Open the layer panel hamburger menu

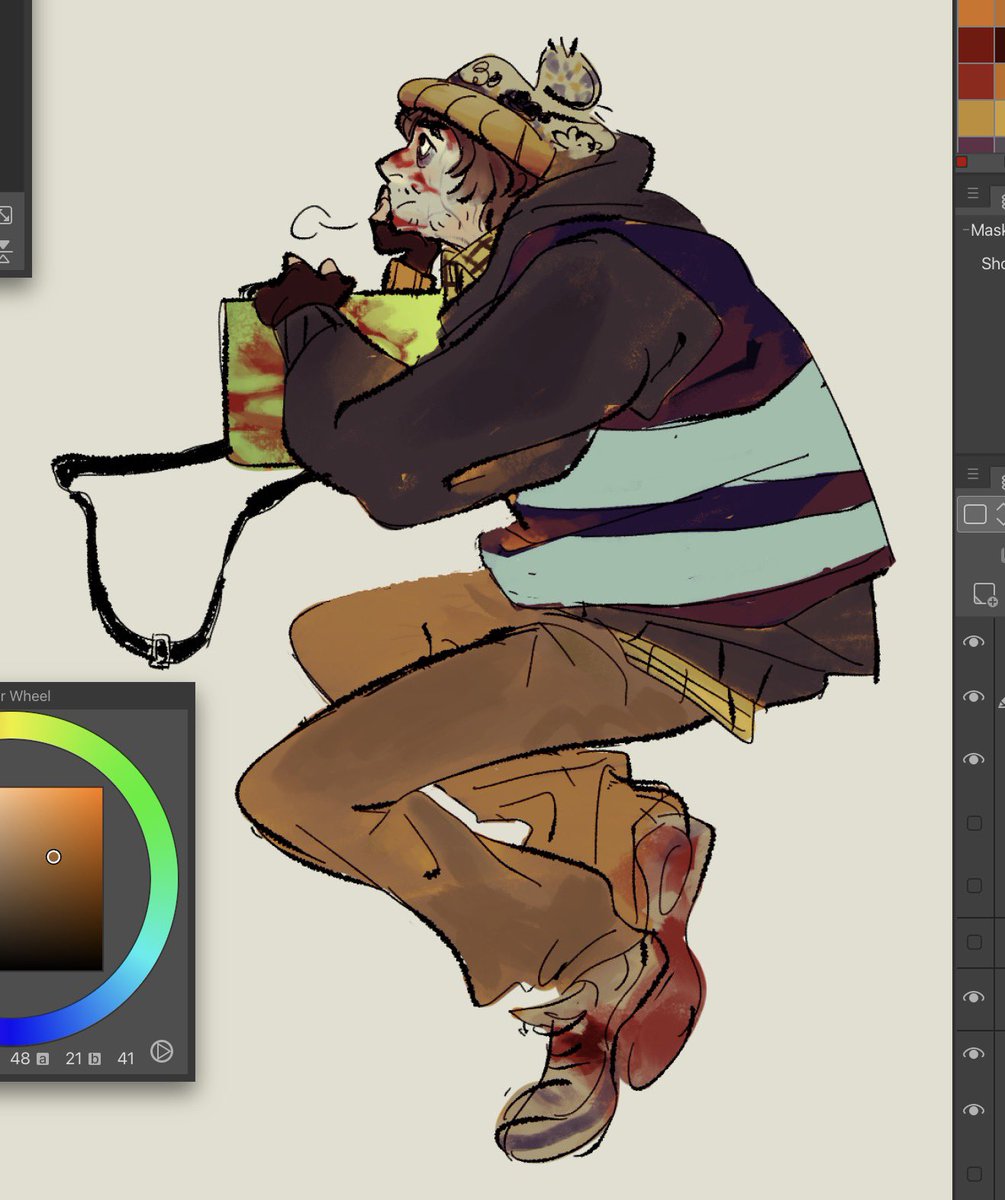click(x=973, y=475)
